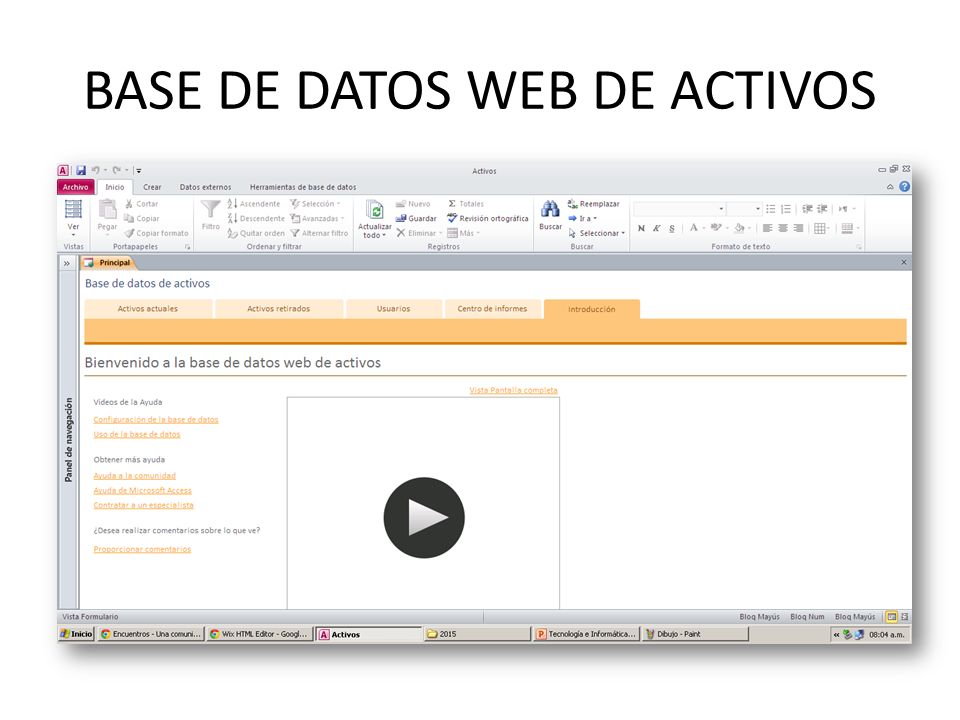Screen dimensions: 960x720
Task: Toggle numbered list
Action: tap(786, 209)
